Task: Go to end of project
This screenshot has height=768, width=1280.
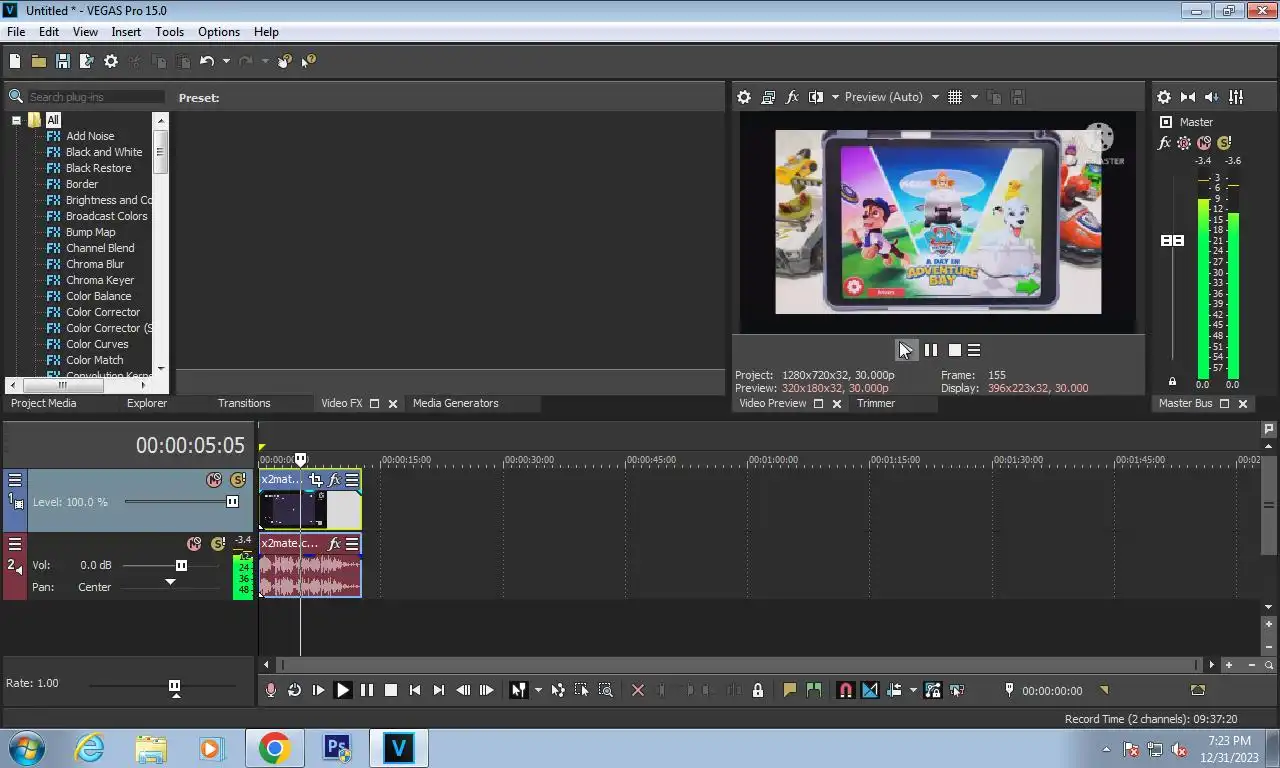Action: pos(439,690)
